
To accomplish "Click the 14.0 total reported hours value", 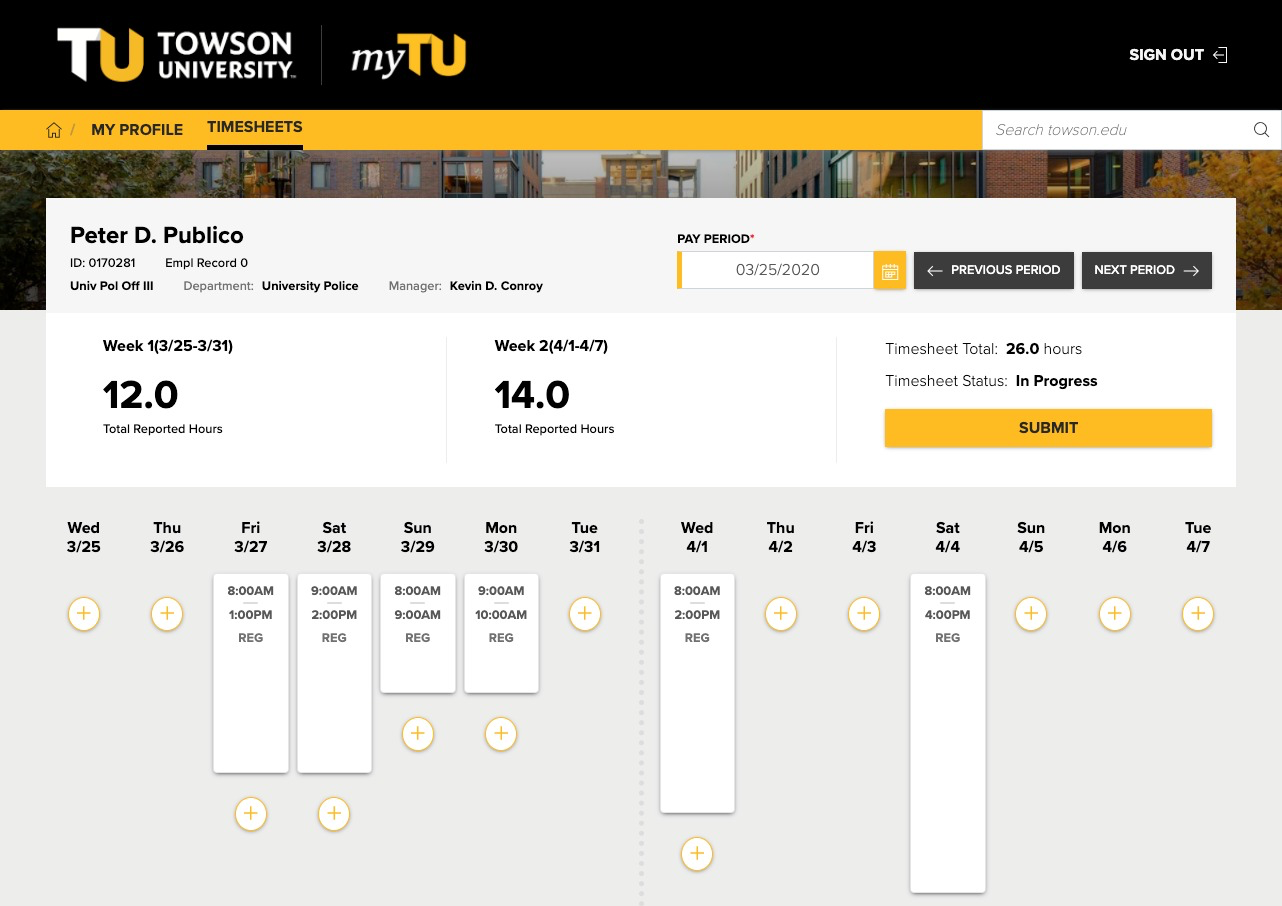I will [532, 395].
